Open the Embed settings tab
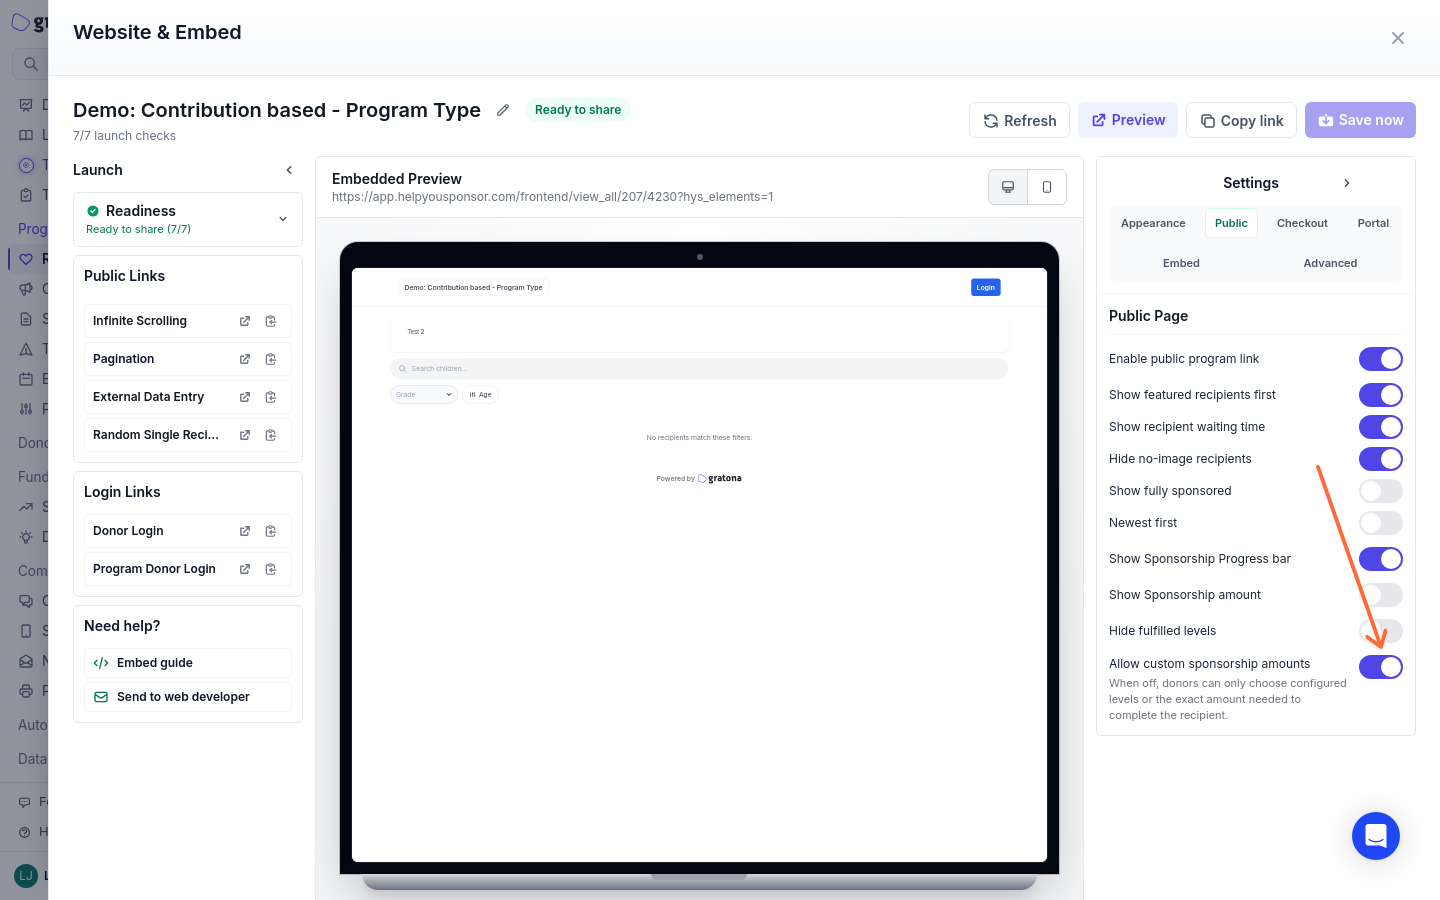This screenshot has width=1440, height=900. coord(1181,263)
